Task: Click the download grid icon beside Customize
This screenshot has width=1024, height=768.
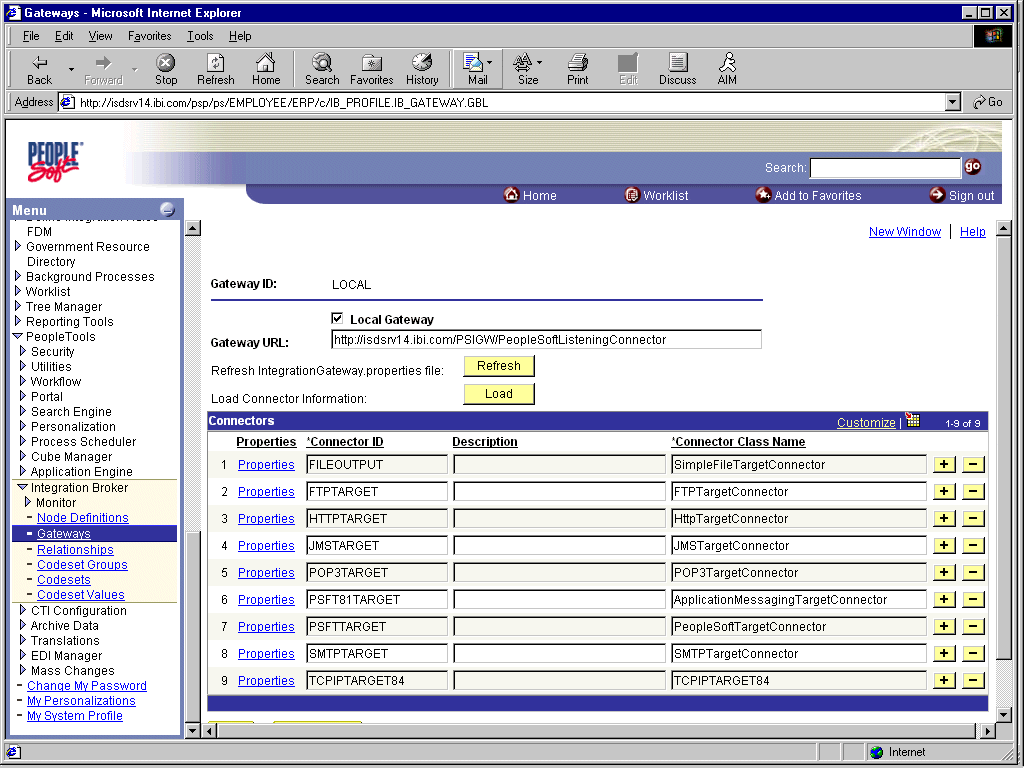Action: 911,422
